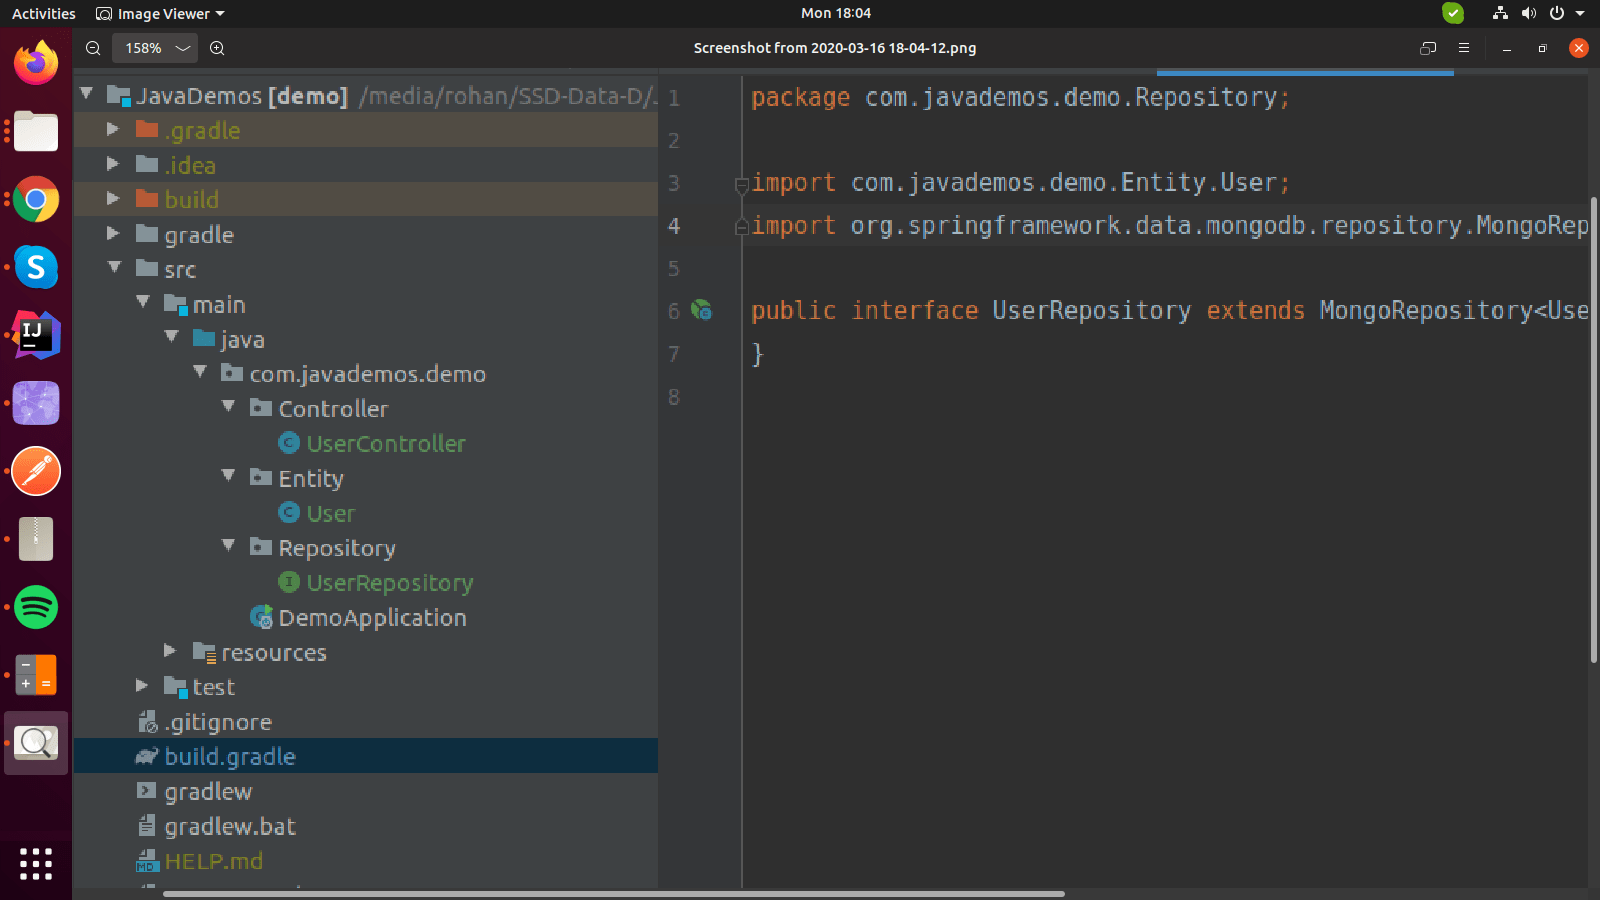Click the Spring Boot icon beside DemoApplication
1600x900 pixels.
point(261,617)
